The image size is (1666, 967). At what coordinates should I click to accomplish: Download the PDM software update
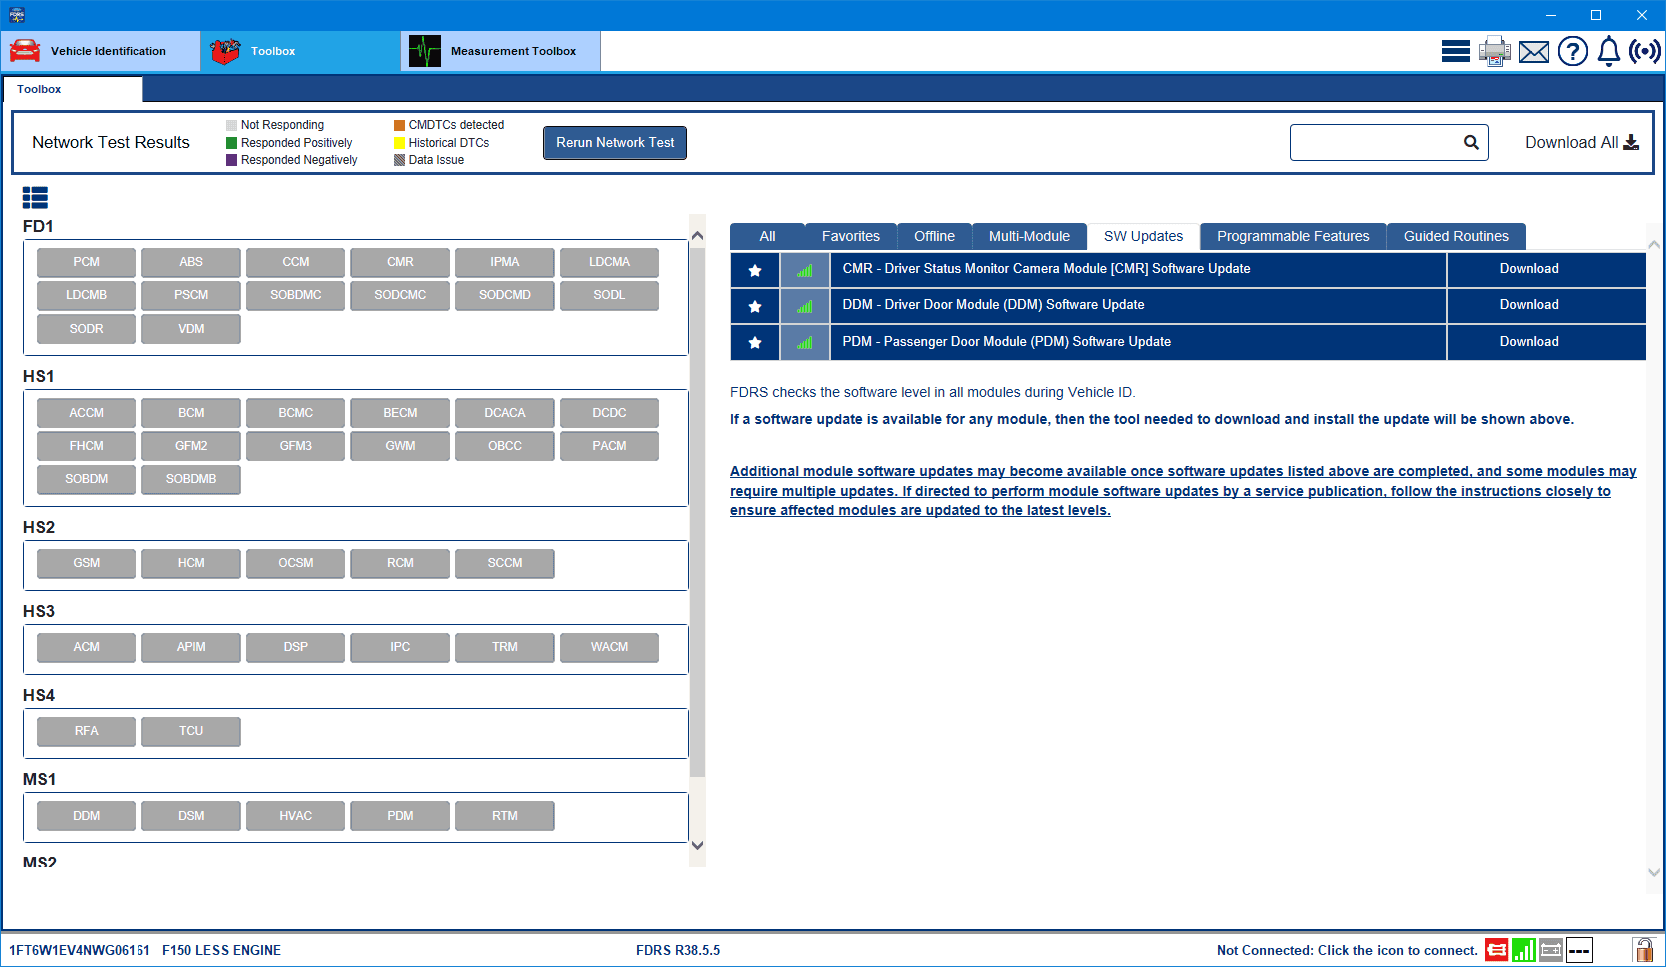[x=1529, y=342]
